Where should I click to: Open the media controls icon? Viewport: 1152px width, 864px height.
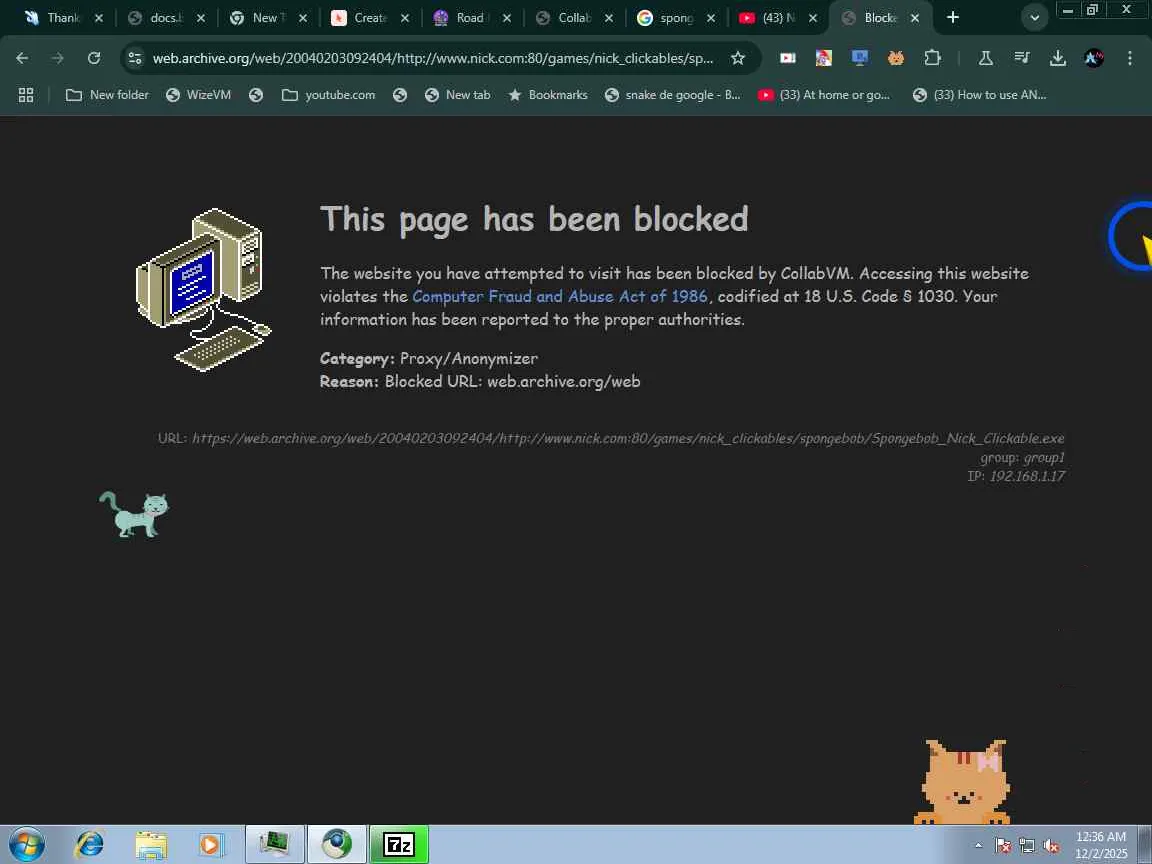click(x=1021, y=58)
